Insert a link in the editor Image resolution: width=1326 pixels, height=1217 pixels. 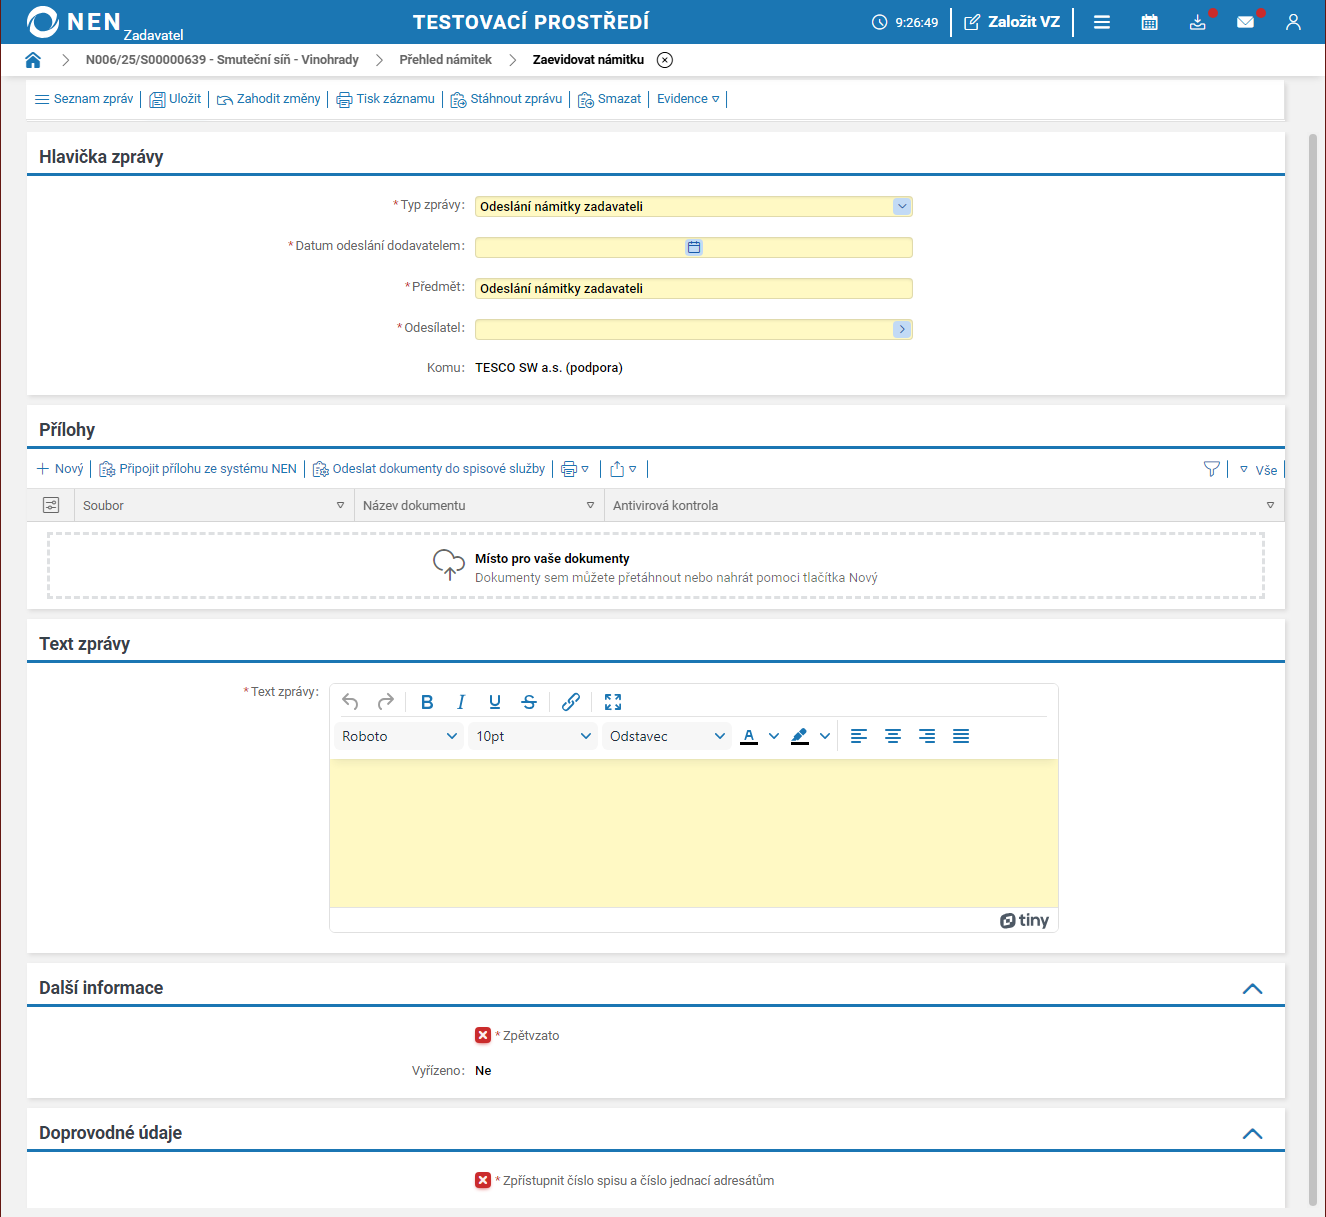pos(571,702)
